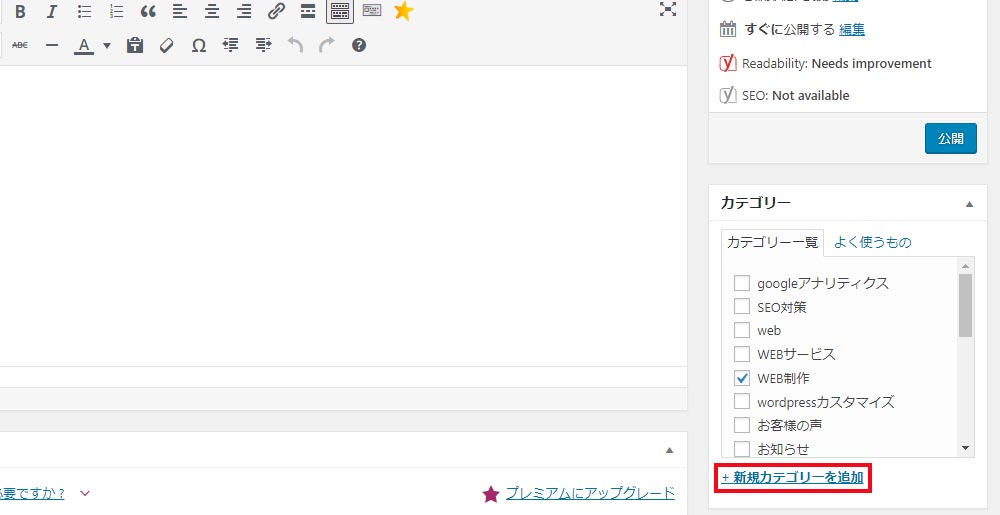The height and width of the screenshot is (515, 1000).
Task: Decrease the indent
Action: coord(231,45)
